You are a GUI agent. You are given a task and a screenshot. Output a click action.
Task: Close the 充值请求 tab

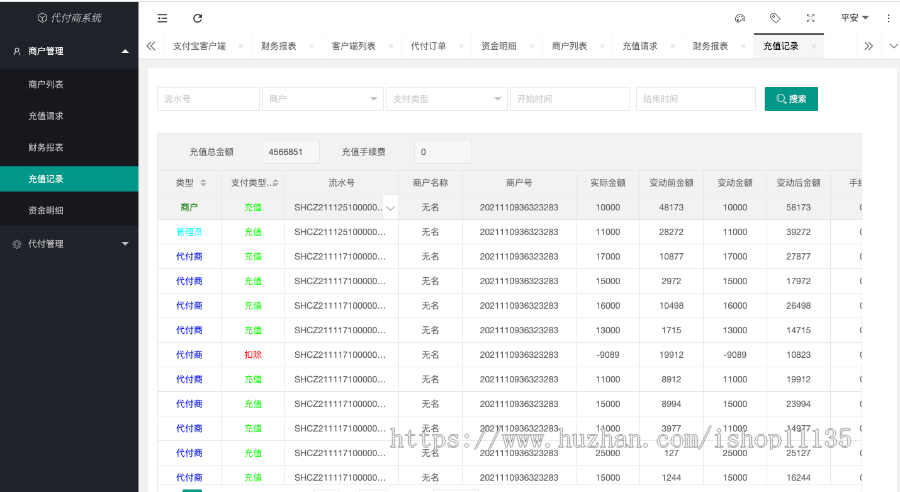tap(673, 47)
